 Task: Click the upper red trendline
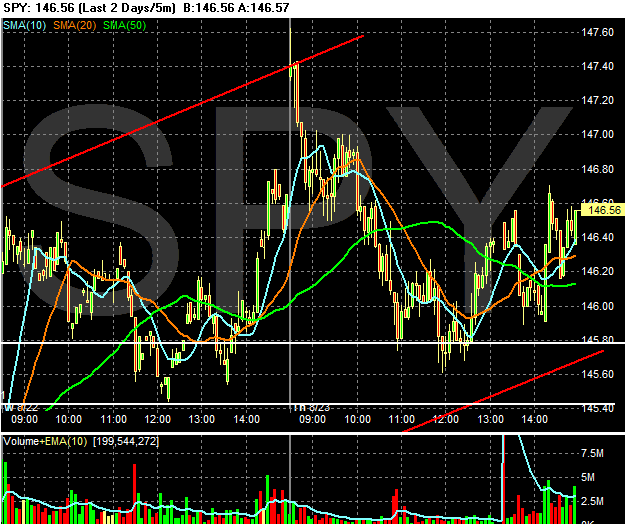(x=182, y=111)
